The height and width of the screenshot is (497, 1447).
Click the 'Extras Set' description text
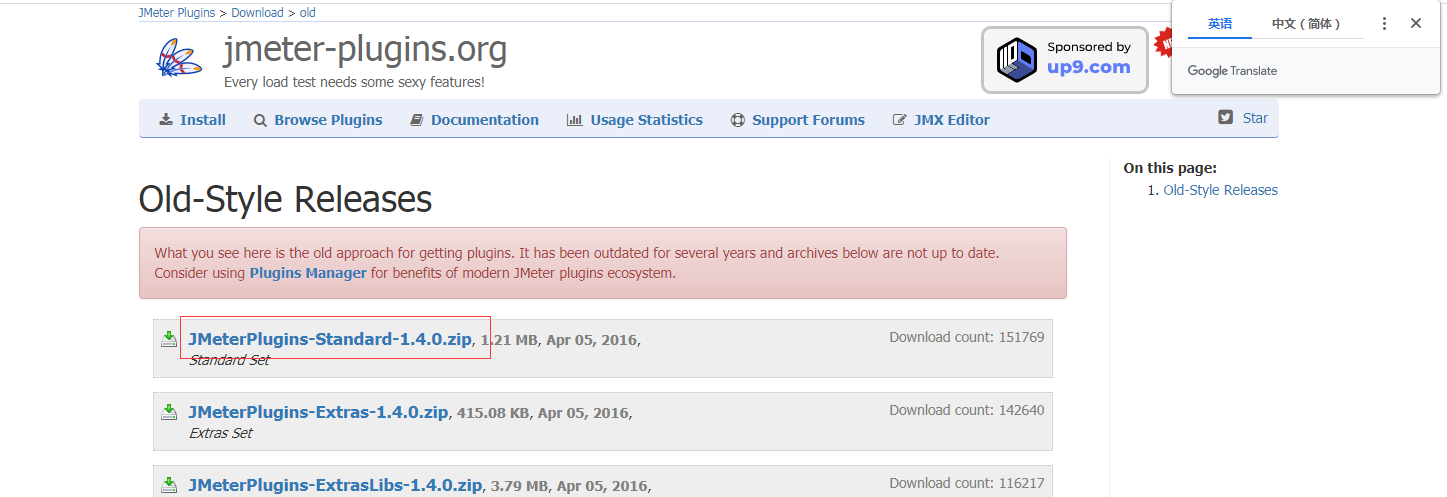[x=221, y=433]
